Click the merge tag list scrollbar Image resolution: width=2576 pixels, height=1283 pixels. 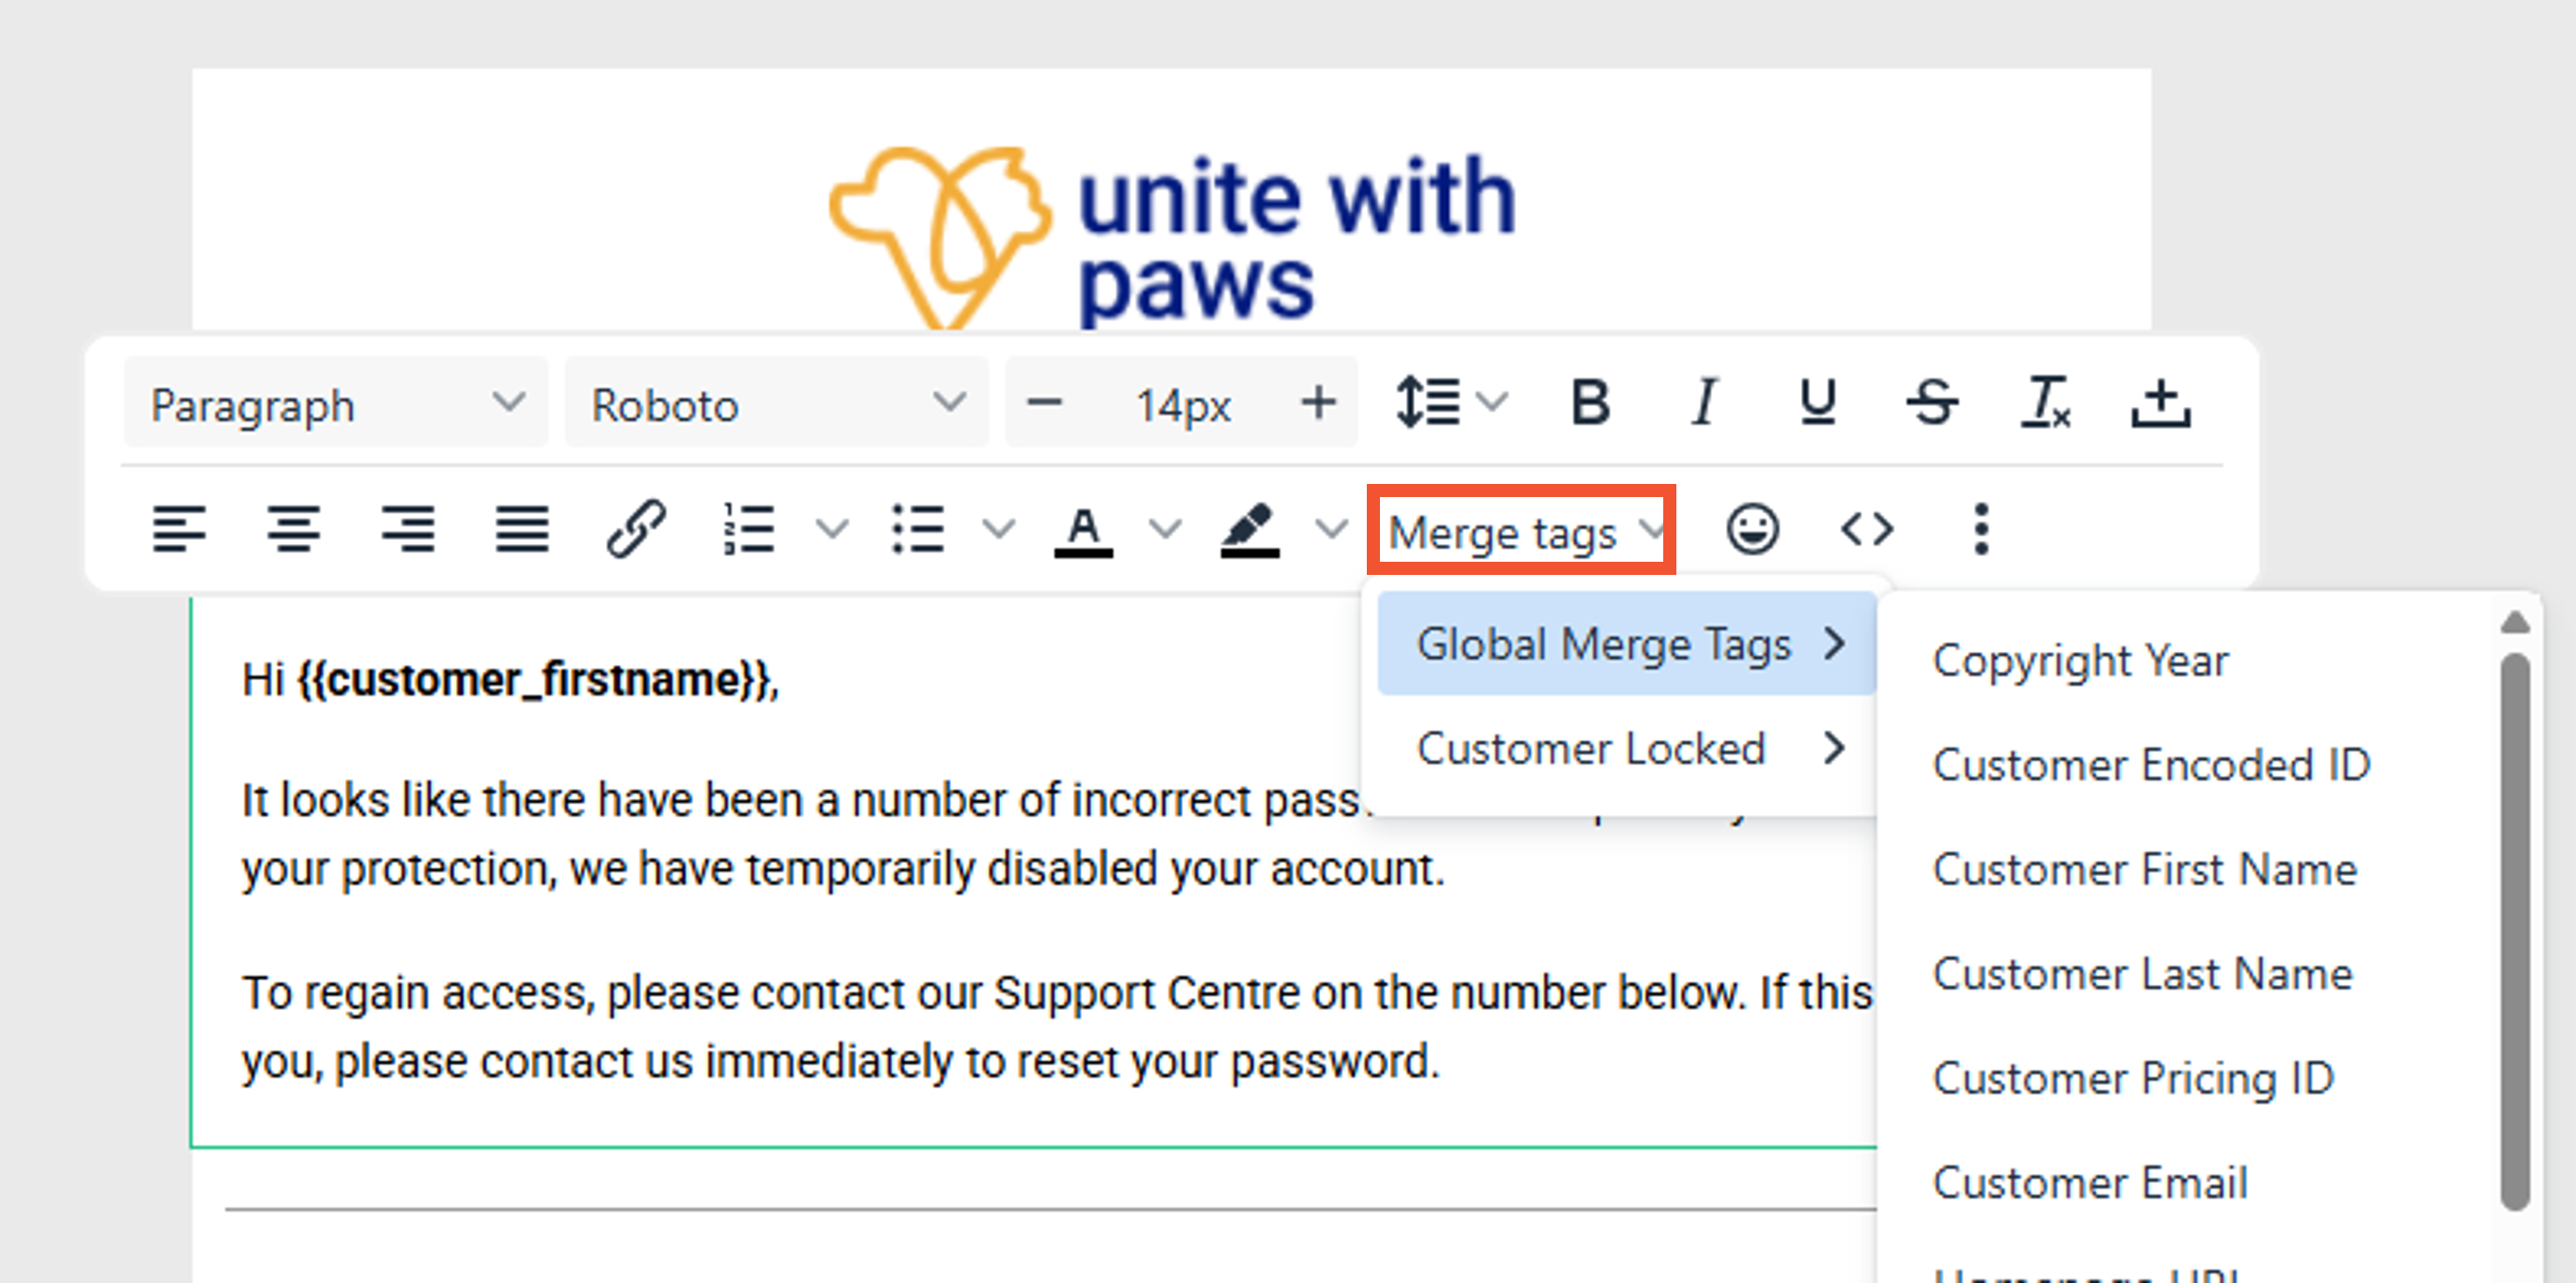pyautogui.click(x=2515, y=932)
